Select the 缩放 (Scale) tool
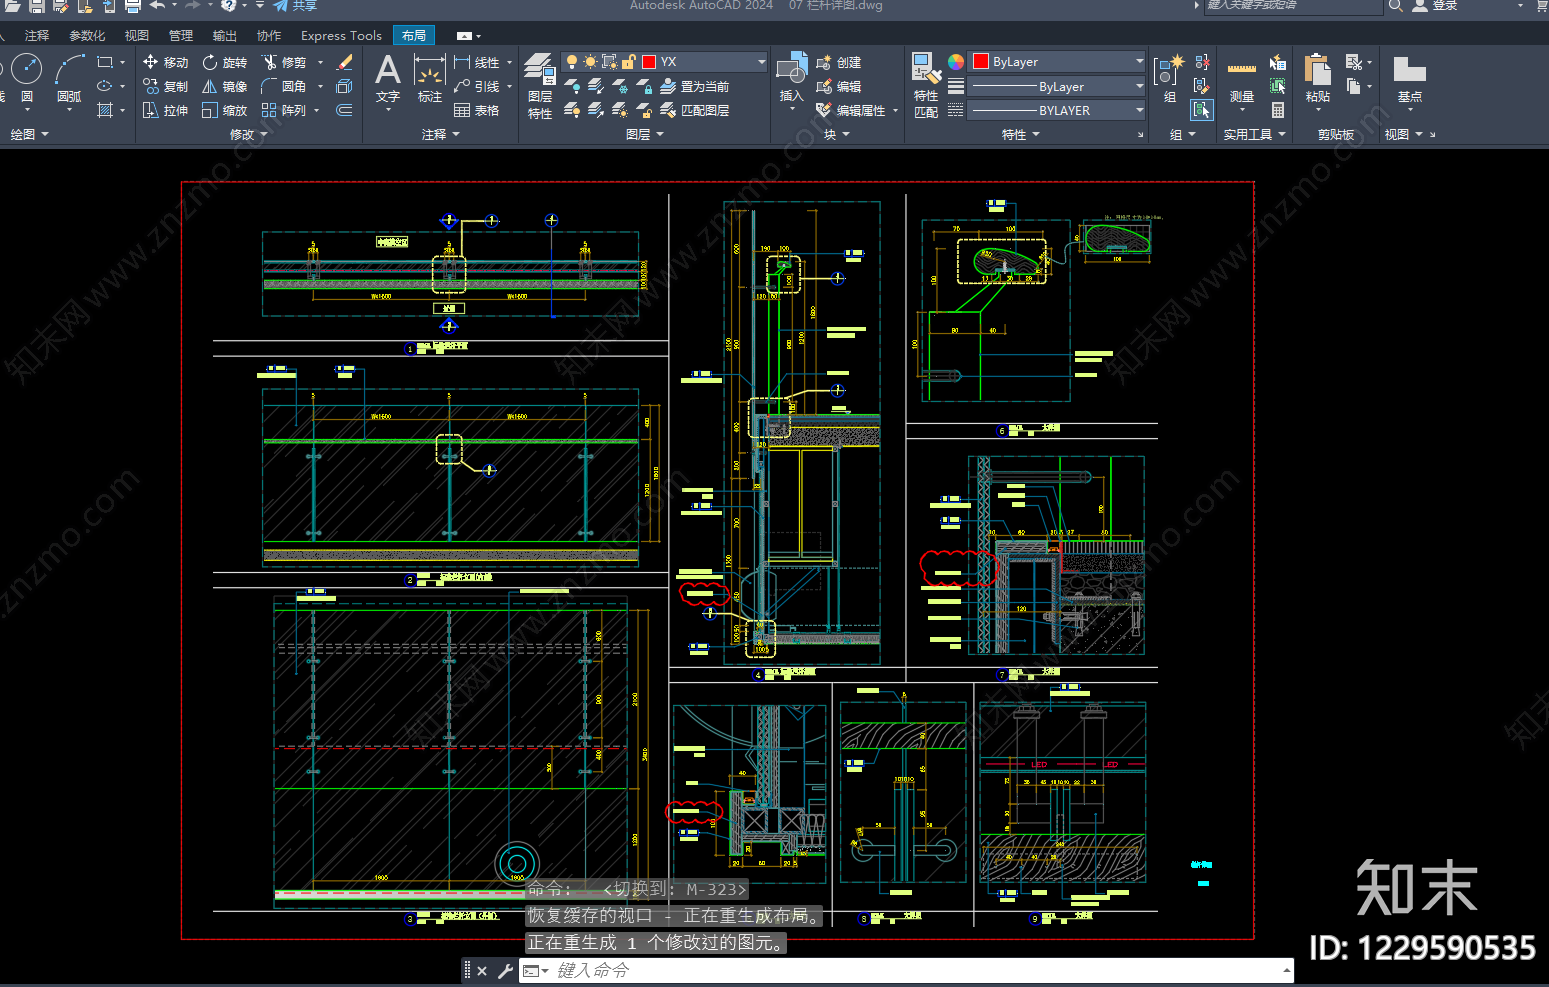The image size is (1549, 987). coord(224,110)
